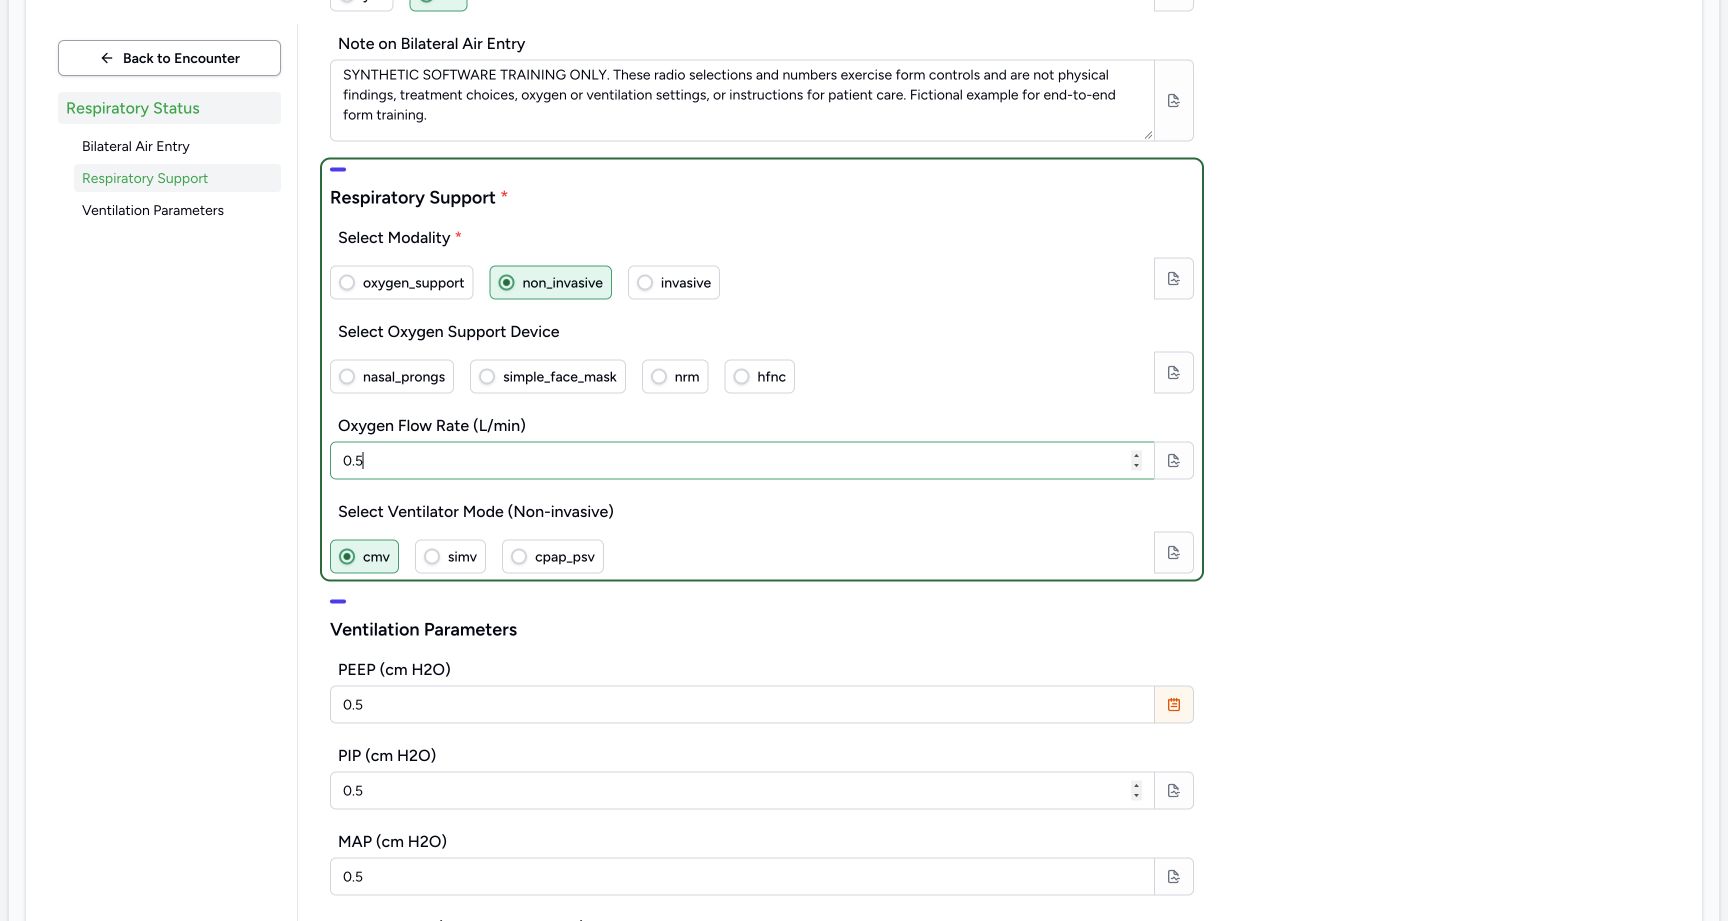Open note icon for Oxygen Support Device row
Viewport: 1728px width, 921px height.
[1173, 373]
